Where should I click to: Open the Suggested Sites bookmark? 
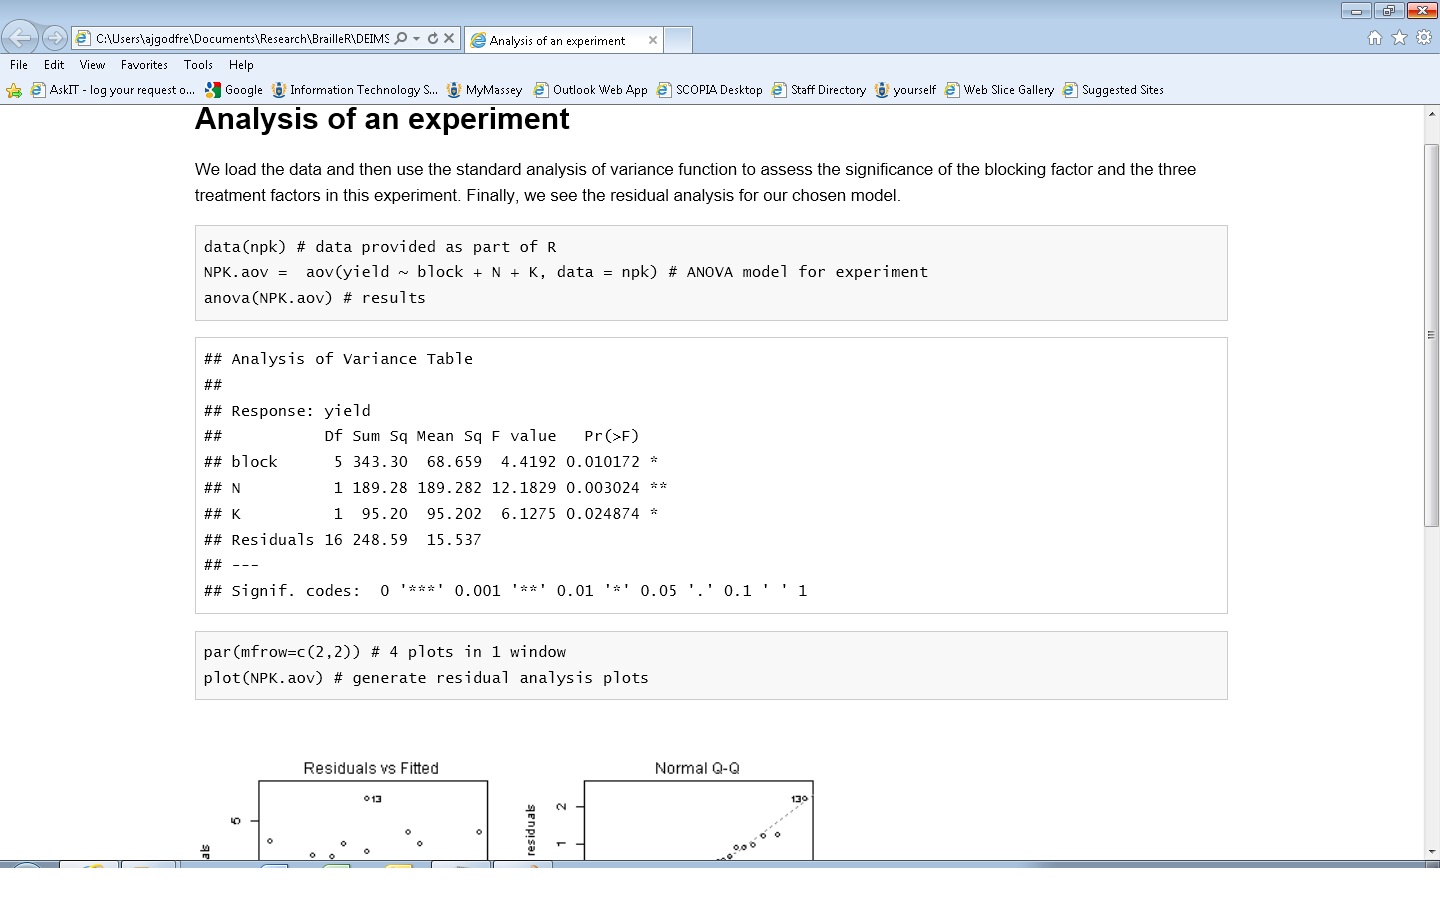pyautogui.click(x=1113, y=90)
